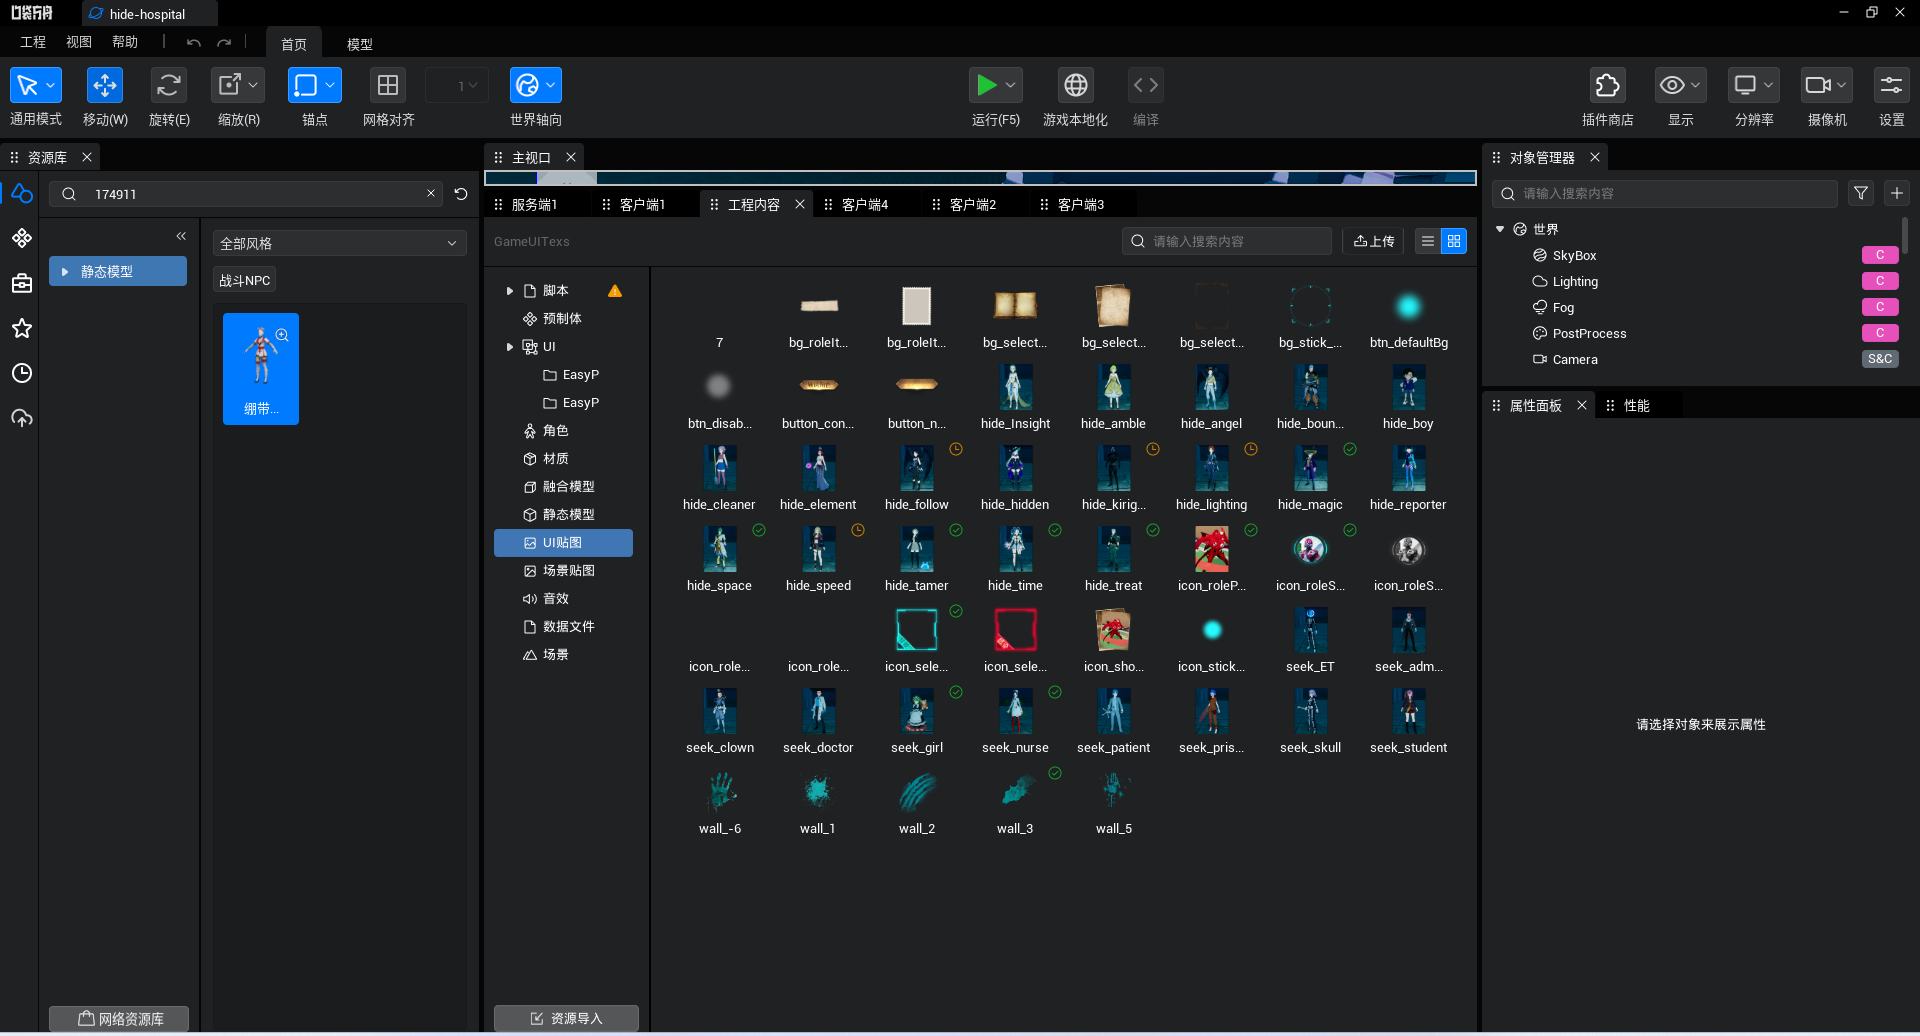The width and height of the screenshot is (1920, 1036).
Task: Toggle display eye icon
Action: coord(1672,85)
